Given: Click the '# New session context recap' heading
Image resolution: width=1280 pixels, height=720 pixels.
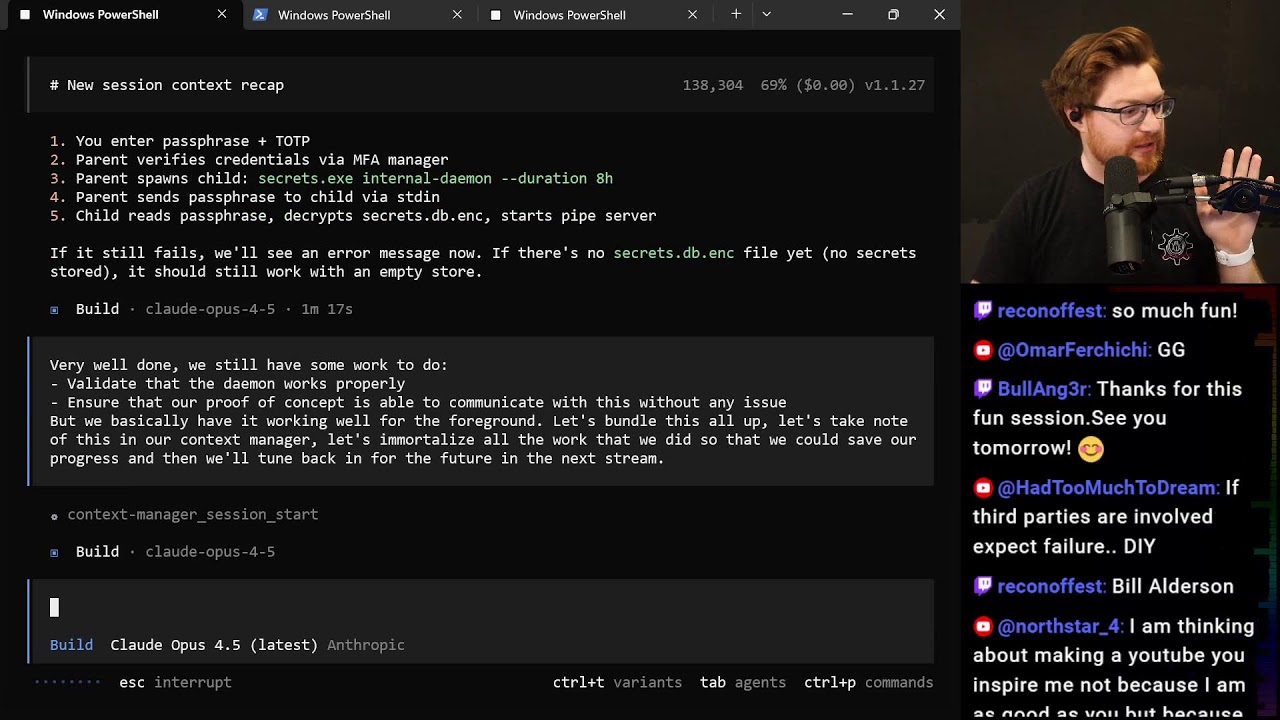Looking at the screenshot, I should pos(167,85).
